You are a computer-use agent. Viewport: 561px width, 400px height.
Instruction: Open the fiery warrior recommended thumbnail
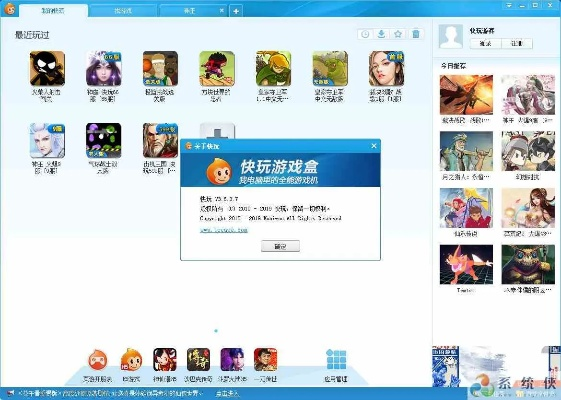pos(466,95)
